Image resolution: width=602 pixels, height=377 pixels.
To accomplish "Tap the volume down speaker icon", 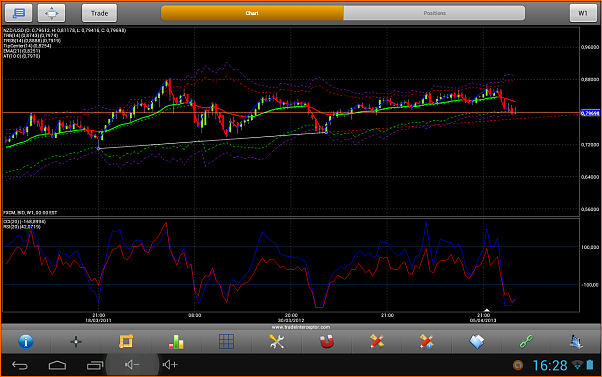I will point(132,365).
